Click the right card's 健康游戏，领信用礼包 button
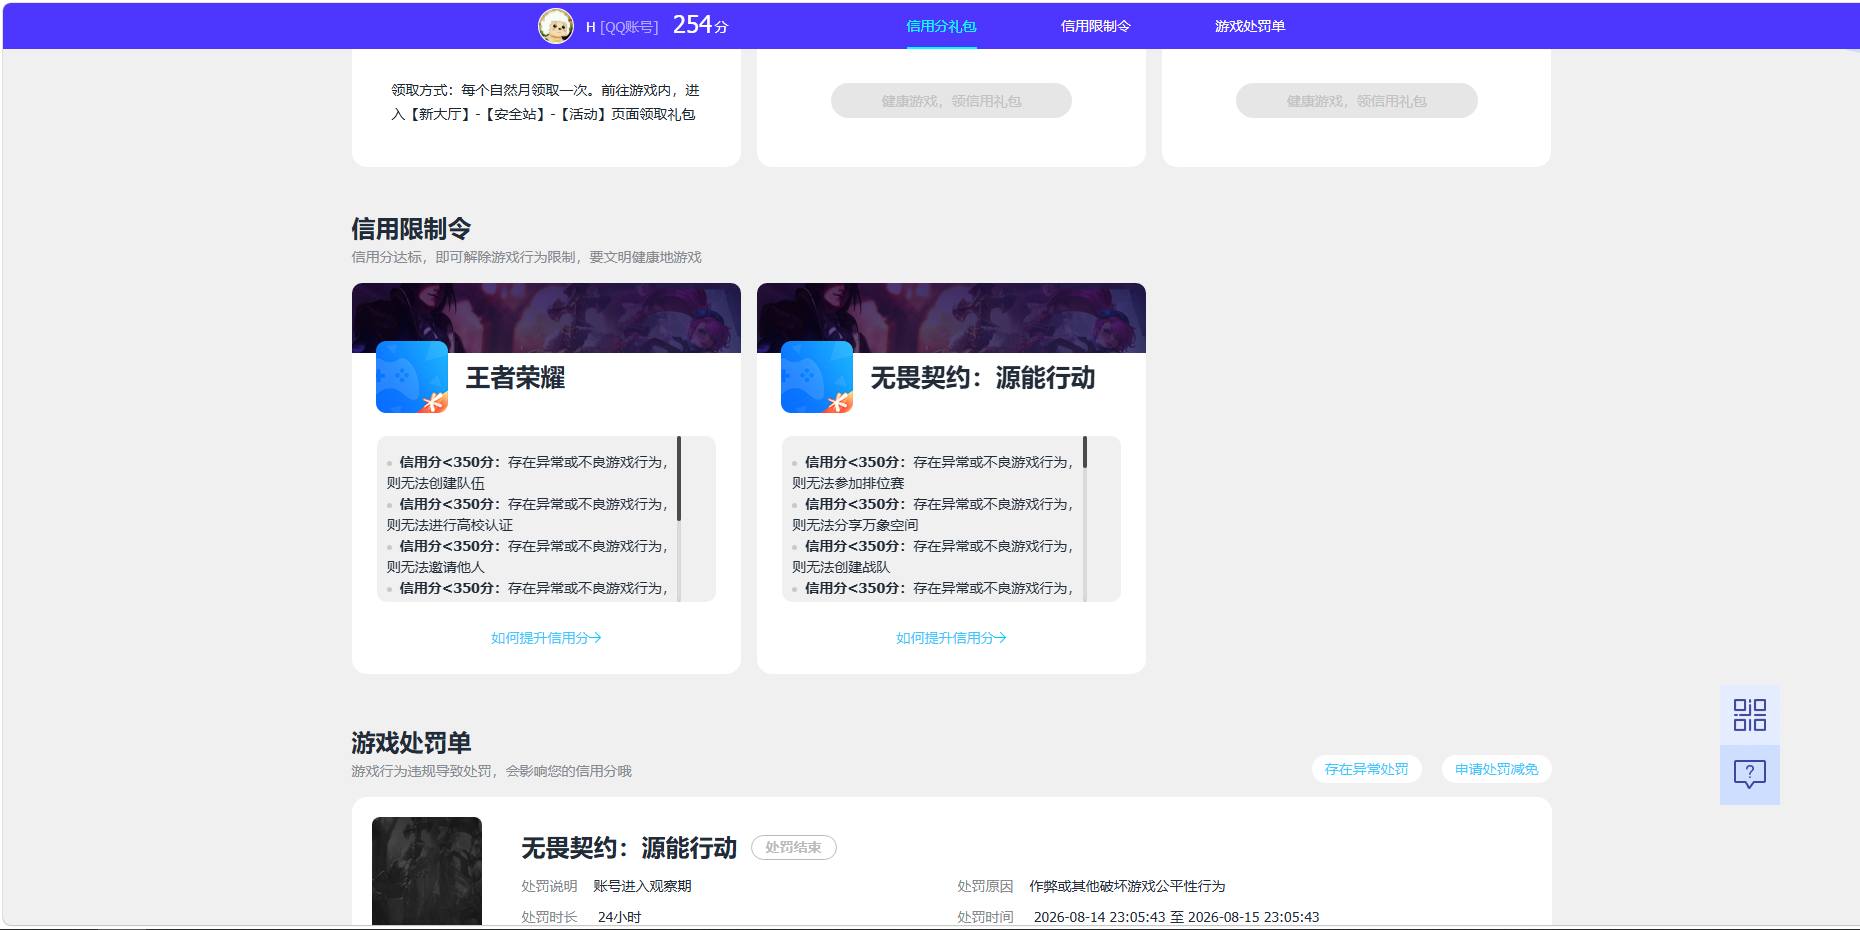 (1356, 101)
